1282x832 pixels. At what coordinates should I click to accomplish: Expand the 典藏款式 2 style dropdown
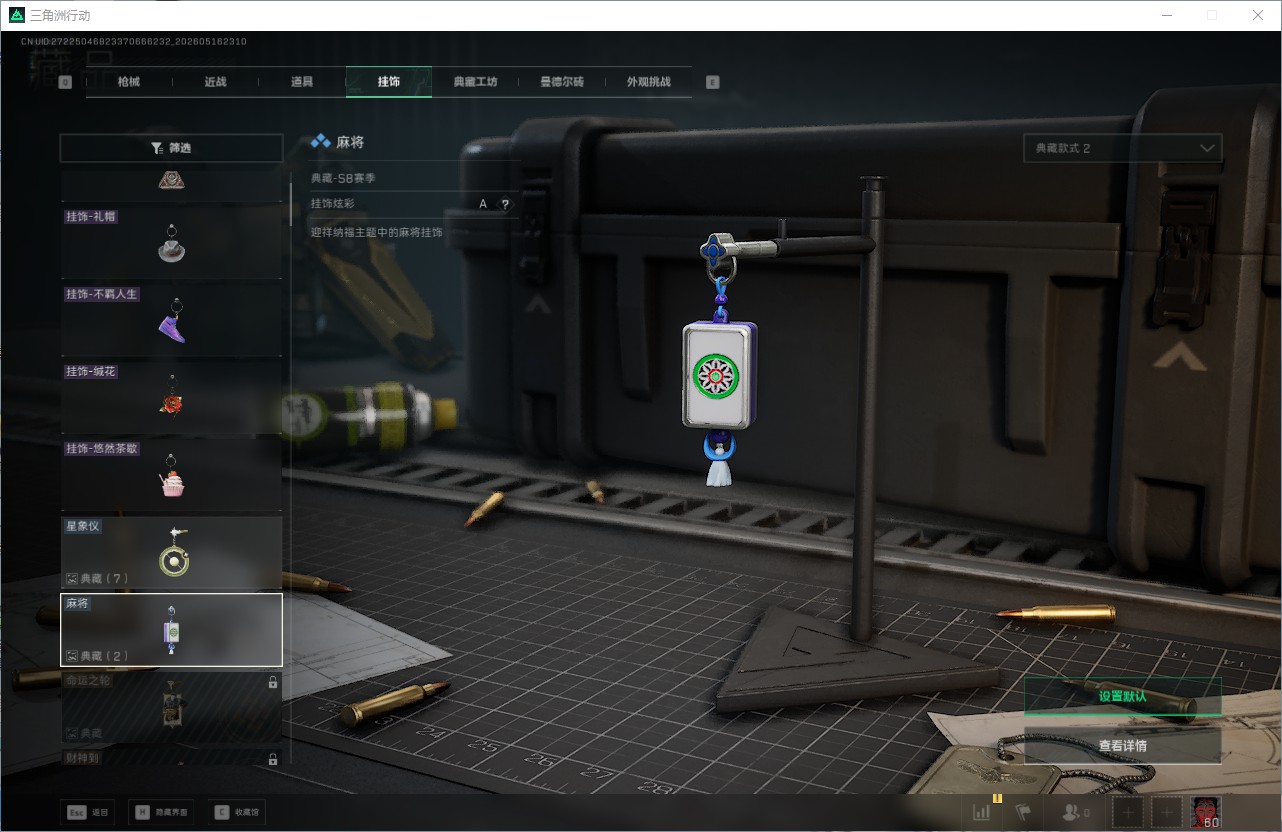[x=1122, y=148]
